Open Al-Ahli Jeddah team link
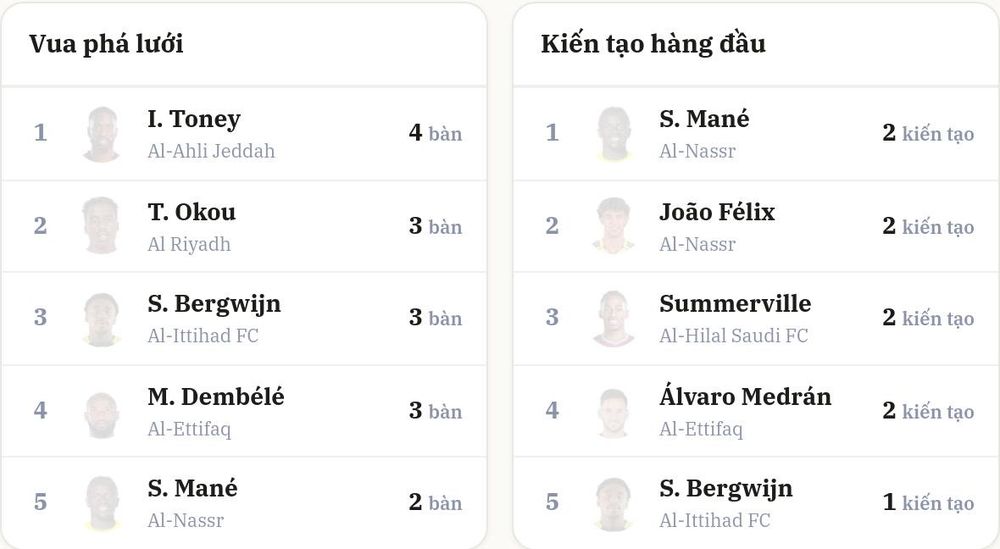Image resolution: width=1000 pixels, height=549 pixels. 211,151
